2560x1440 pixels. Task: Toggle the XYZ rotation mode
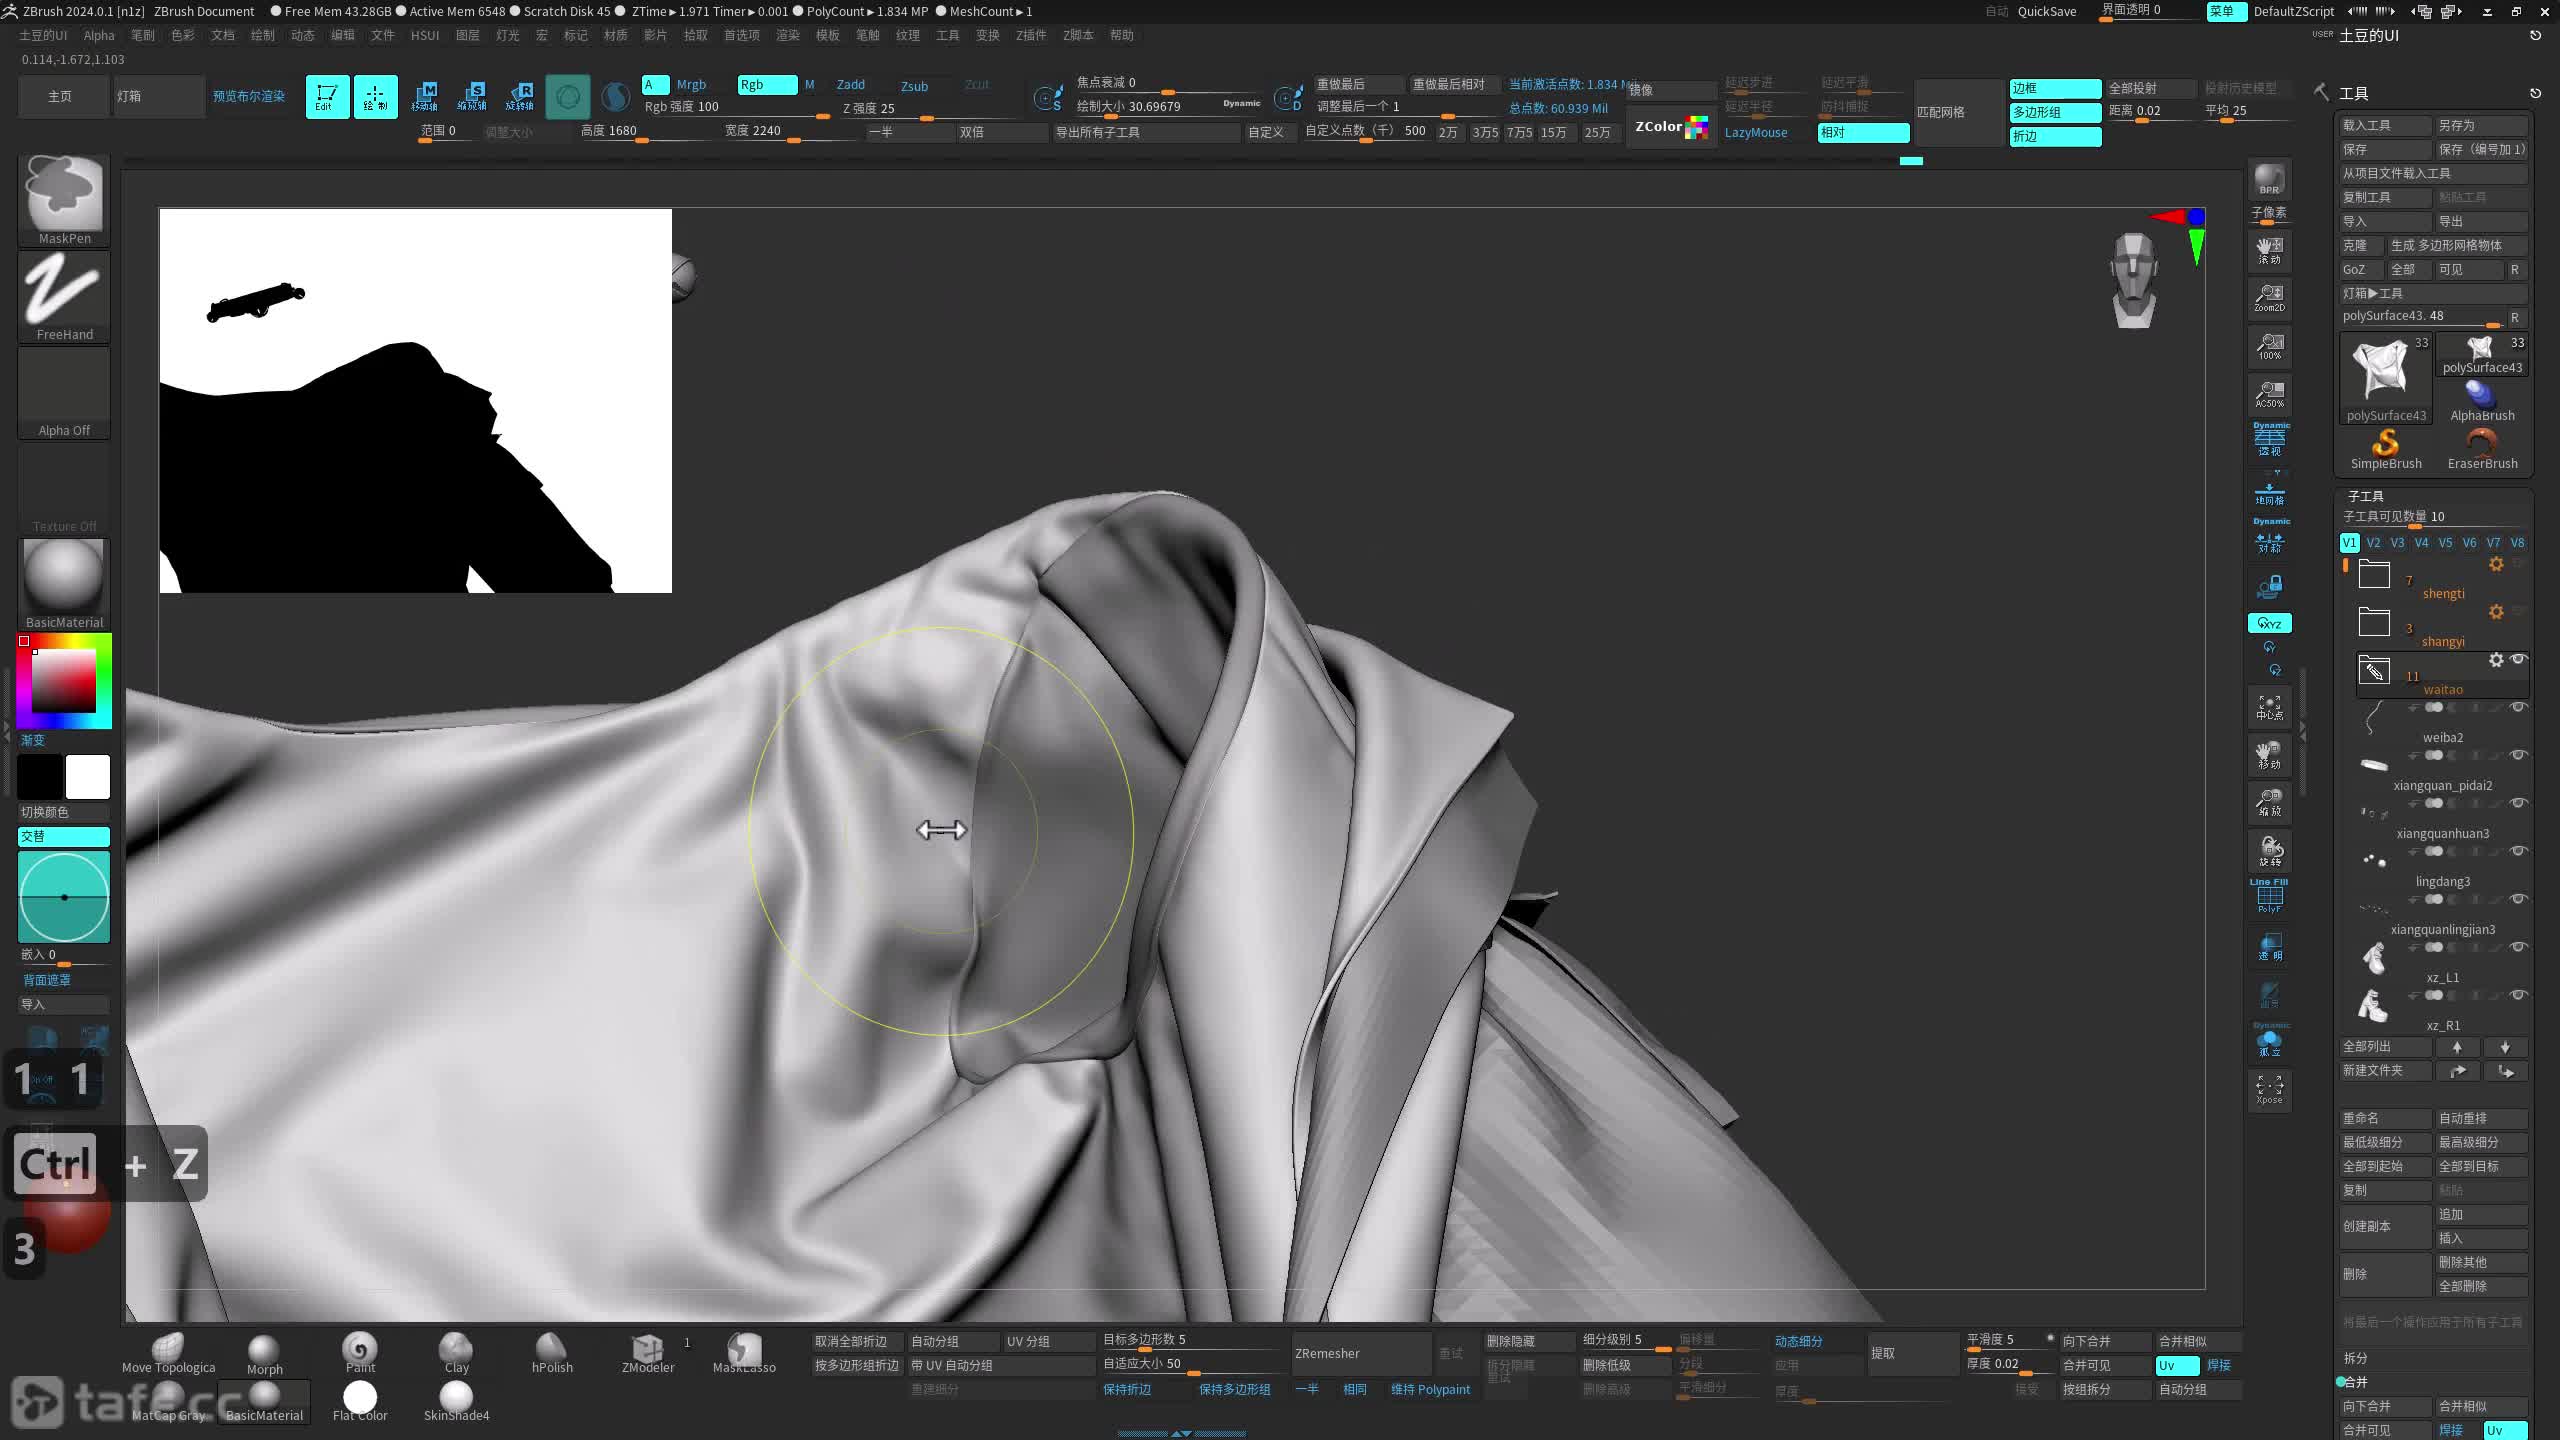coord(2269,623)
